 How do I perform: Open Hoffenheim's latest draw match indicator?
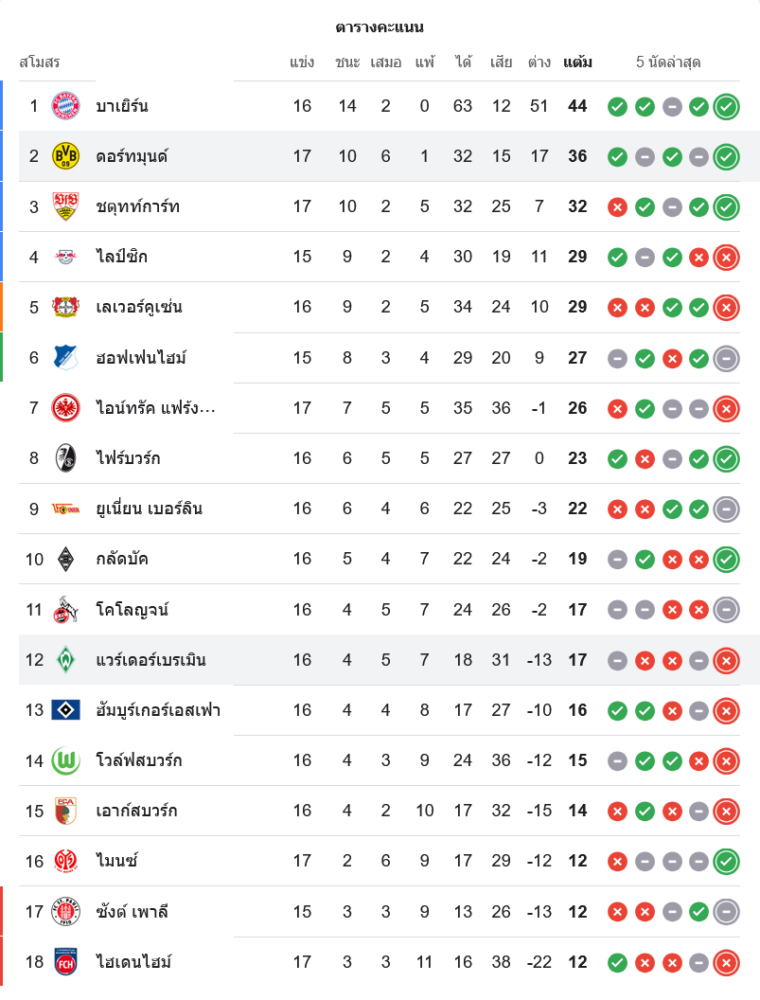point(727,358)
